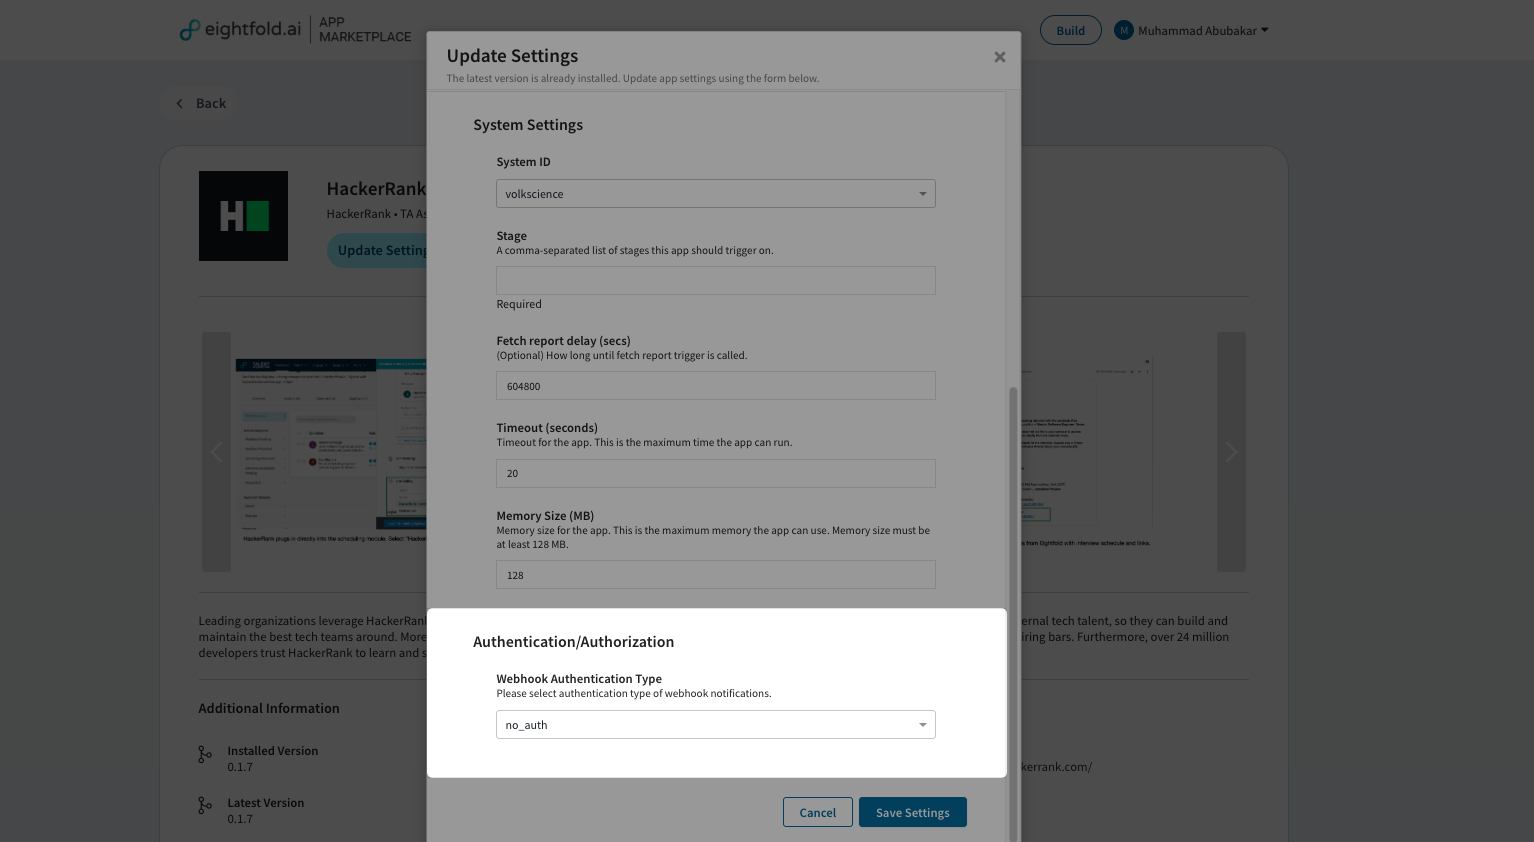The width and height of the screenshot is (1534, 842).
Task: Click the eightfold.ai logo
Action: point(240,30)
